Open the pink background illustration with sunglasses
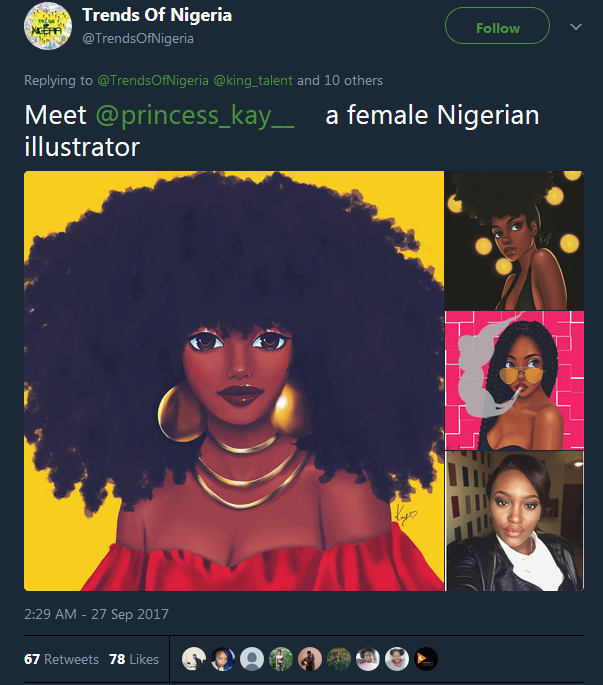 [514, 380]
